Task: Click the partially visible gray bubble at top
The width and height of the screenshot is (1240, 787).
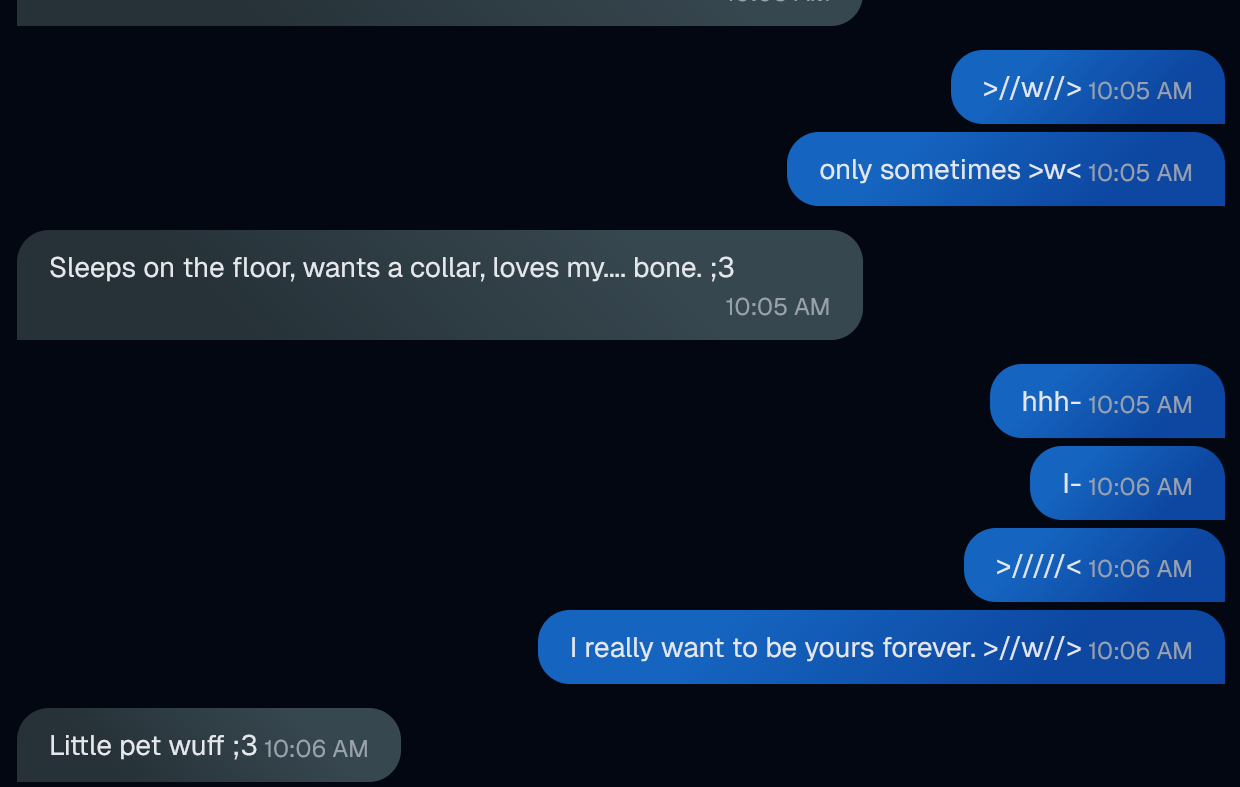Action: pos(440,10)
